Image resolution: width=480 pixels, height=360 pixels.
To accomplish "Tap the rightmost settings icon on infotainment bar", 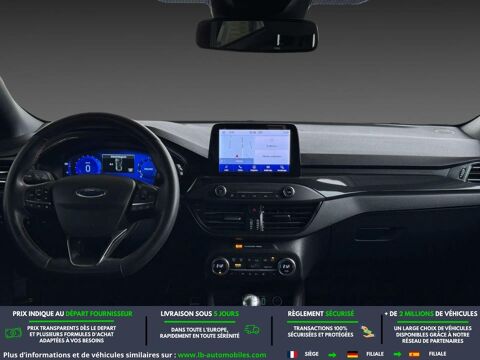I will 282,168.
